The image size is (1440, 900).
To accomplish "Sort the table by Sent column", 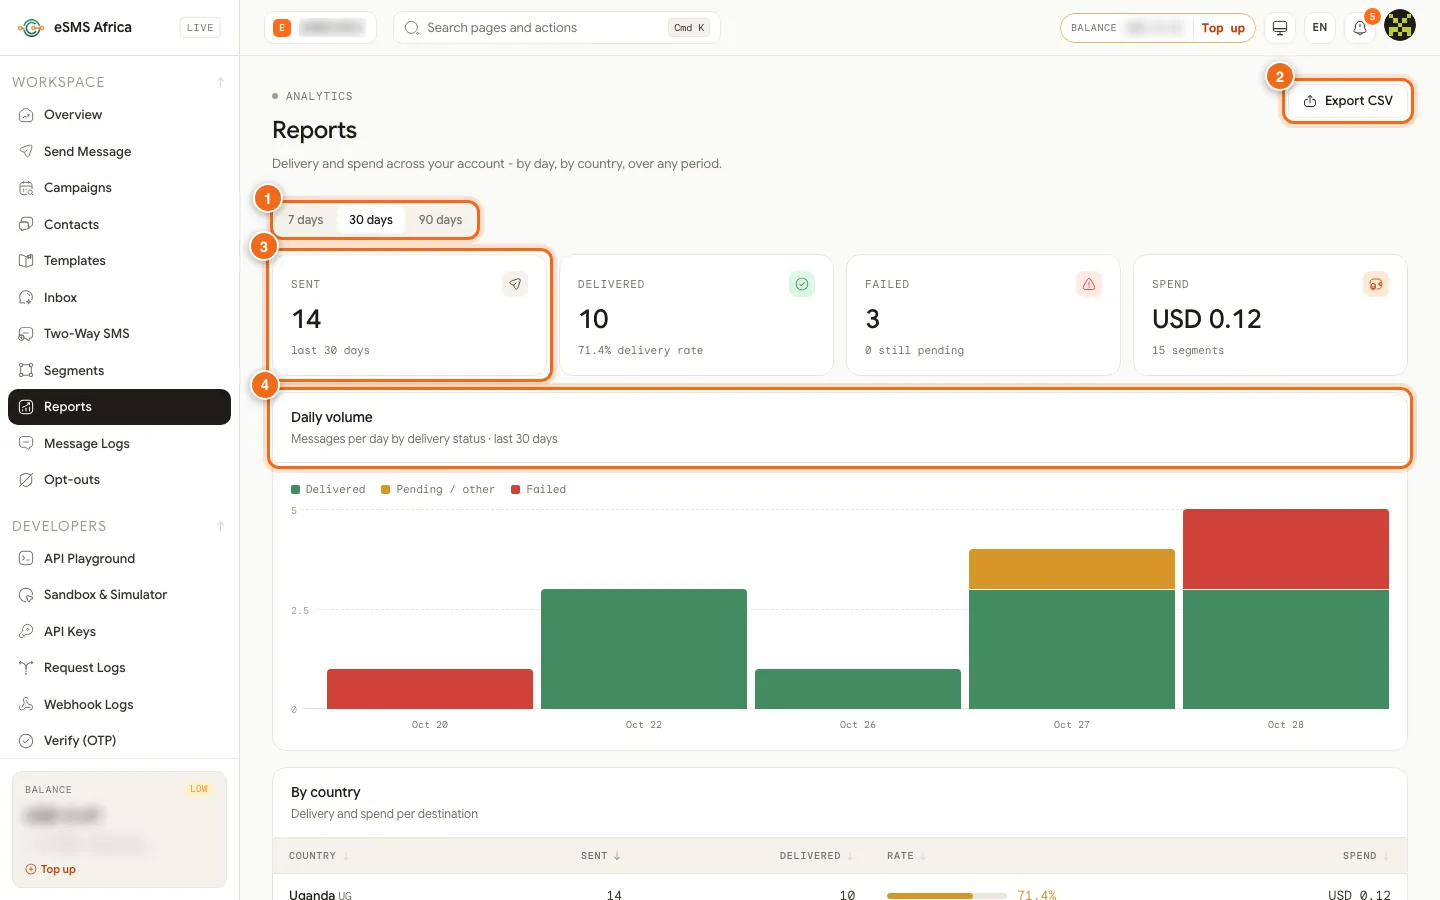I will point(601,856).
